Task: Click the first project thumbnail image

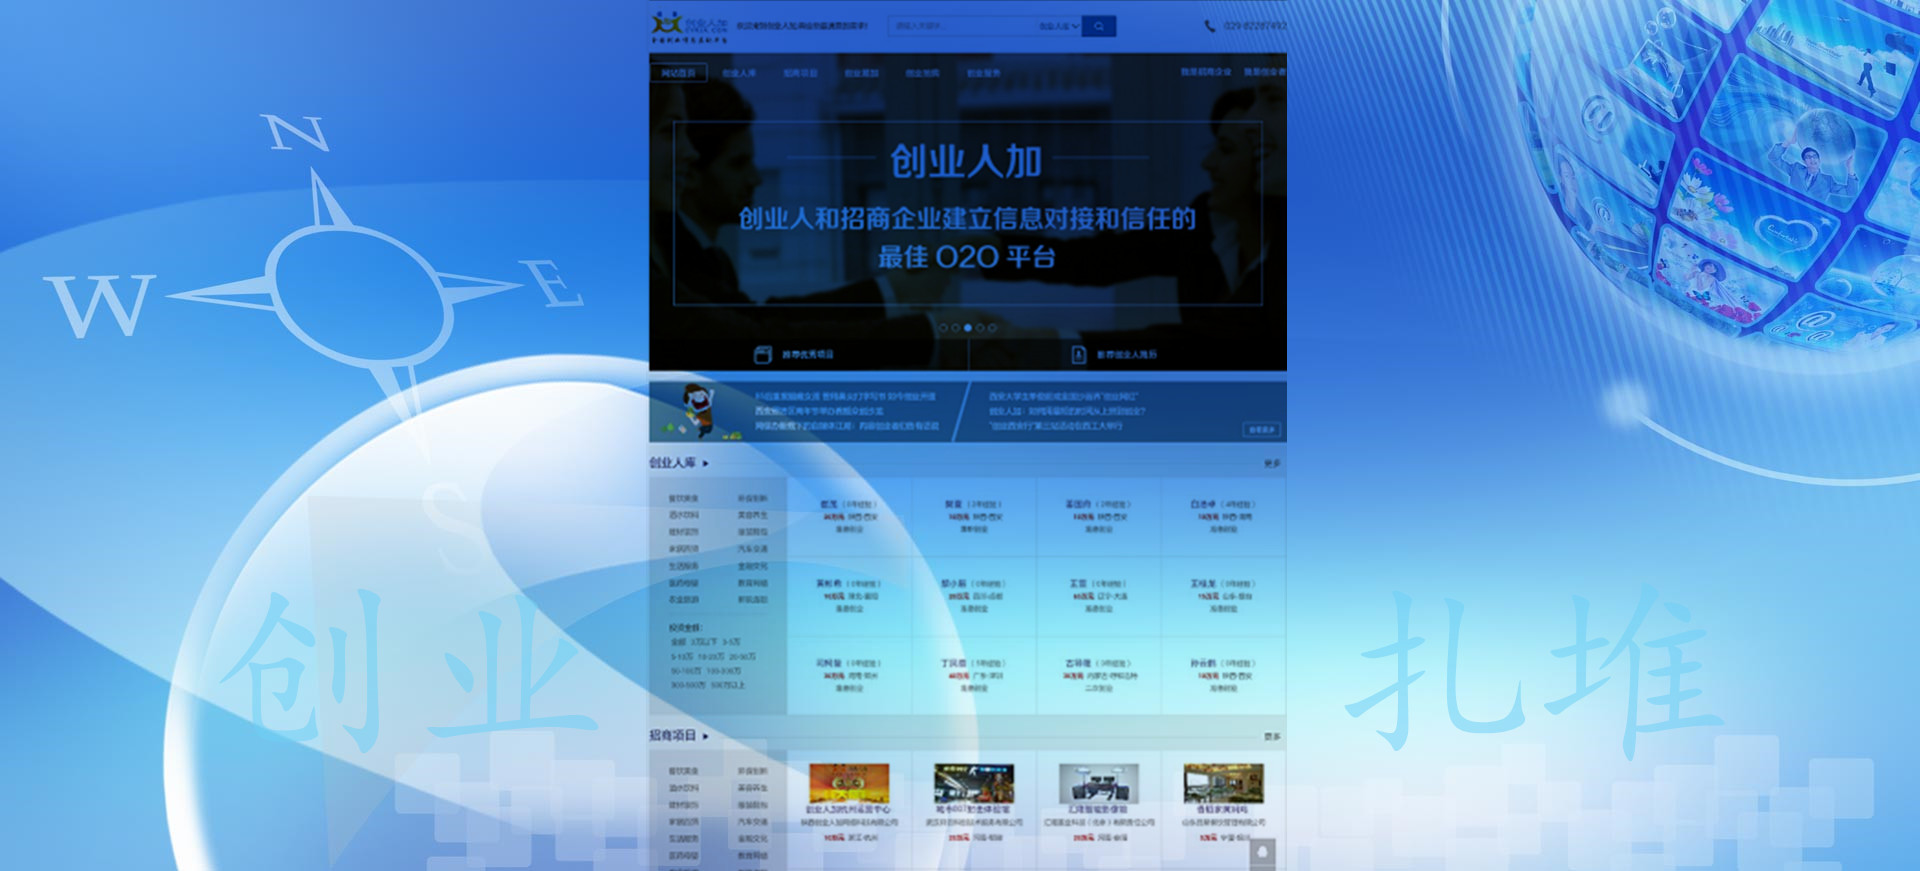Action: 849,783
